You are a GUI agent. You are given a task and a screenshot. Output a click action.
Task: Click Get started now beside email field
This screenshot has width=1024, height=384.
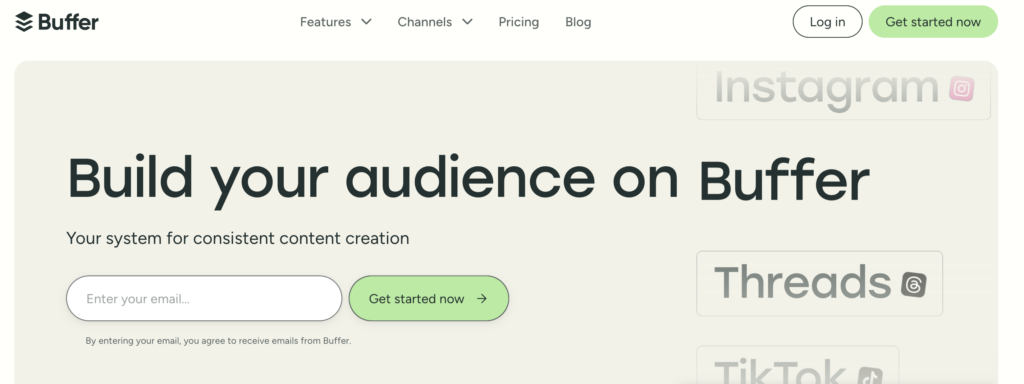[x=428, y=298]
